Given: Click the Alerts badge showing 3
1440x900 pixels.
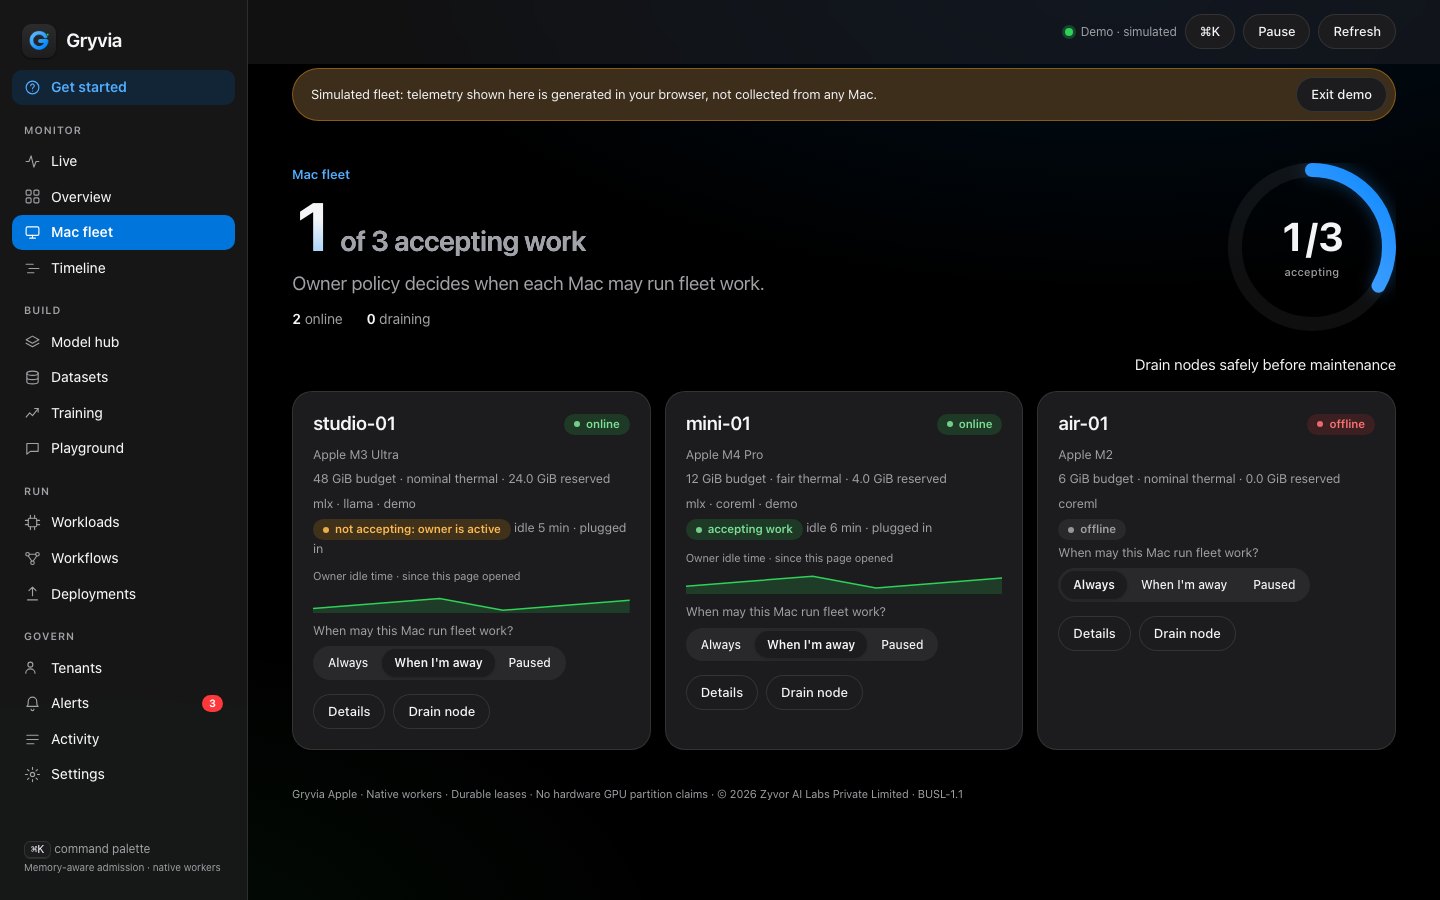Looking at the screenshot, I should coord(212,703).
